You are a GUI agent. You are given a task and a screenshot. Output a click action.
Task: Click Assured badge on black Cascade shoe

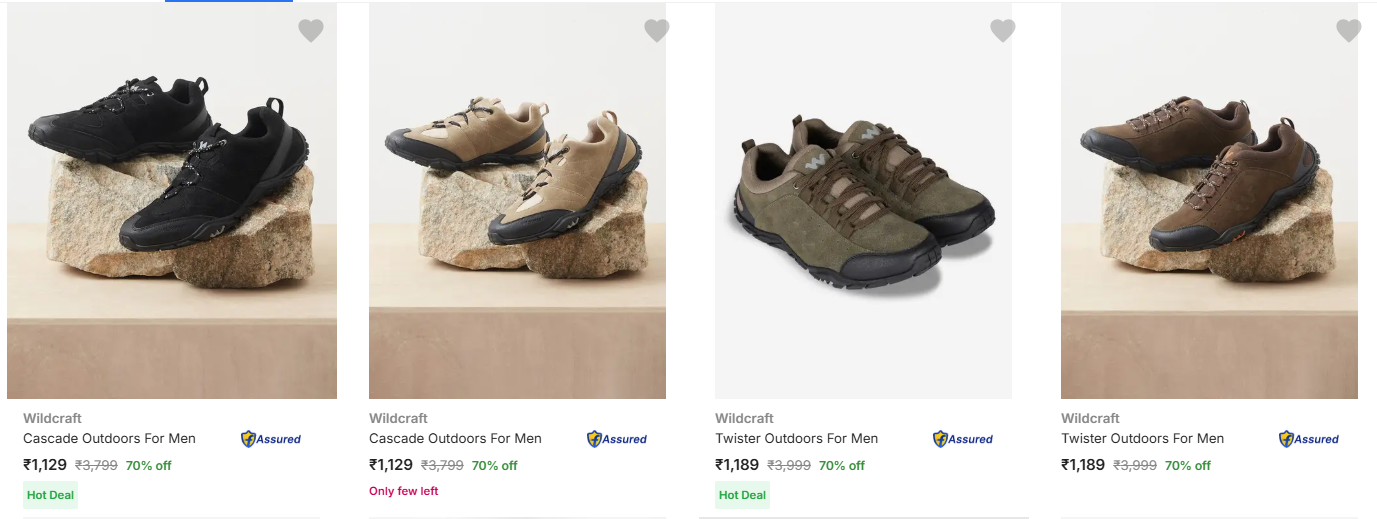271,439
